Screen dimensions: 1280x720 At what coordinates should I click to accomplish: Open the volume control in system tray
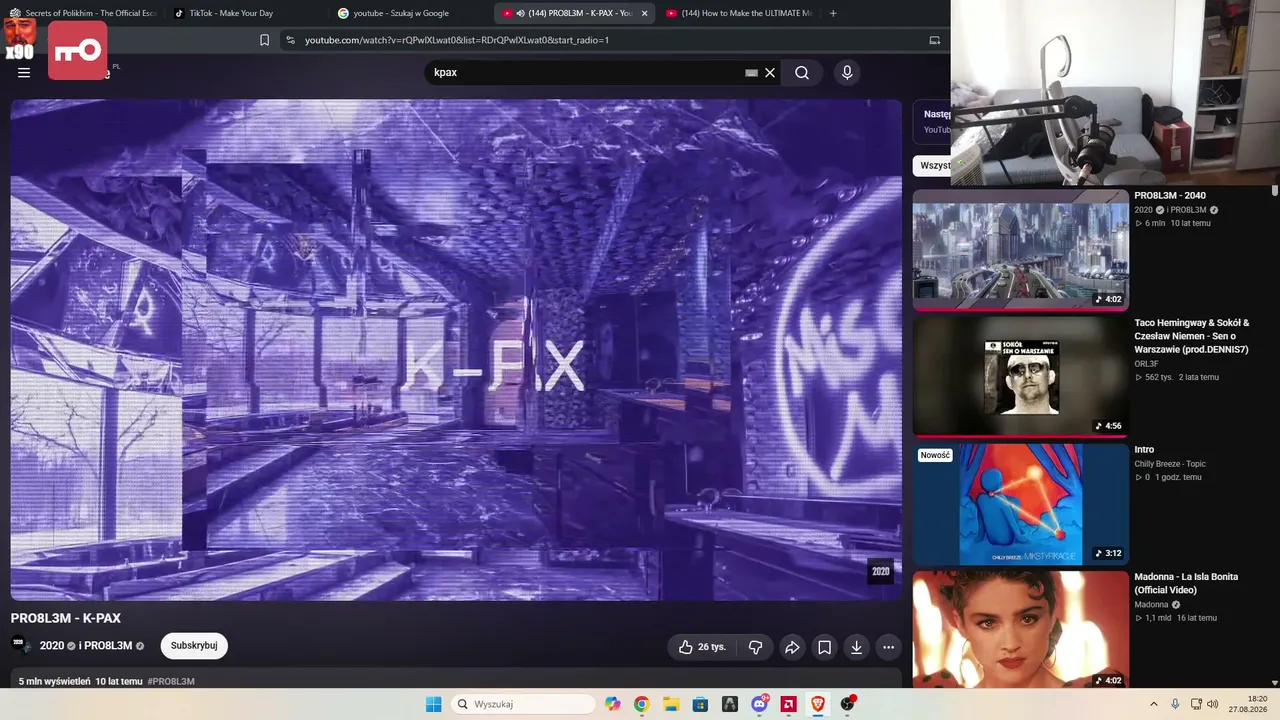click(1213, 704)
